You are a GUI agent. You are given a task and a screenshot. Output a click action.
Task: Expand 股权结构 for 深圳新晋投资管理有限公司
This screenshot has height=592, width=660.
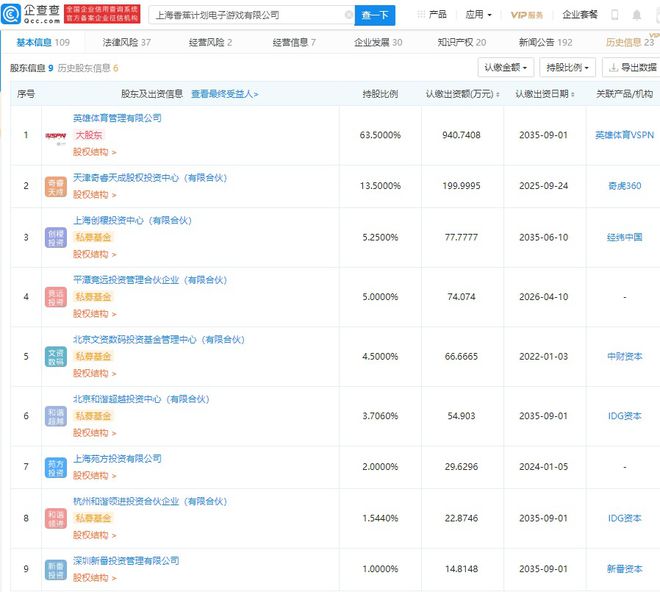tap(95, 578)
